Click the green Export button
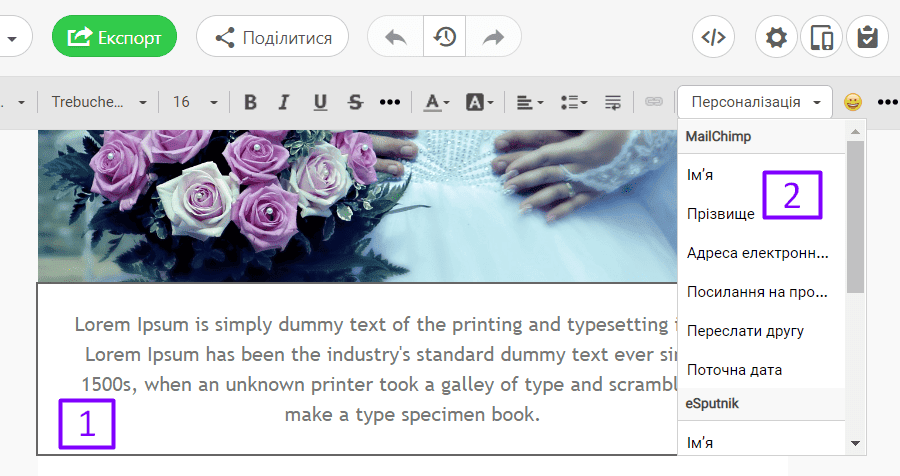This screenshot has height=476, width=900. coord(114,37)
